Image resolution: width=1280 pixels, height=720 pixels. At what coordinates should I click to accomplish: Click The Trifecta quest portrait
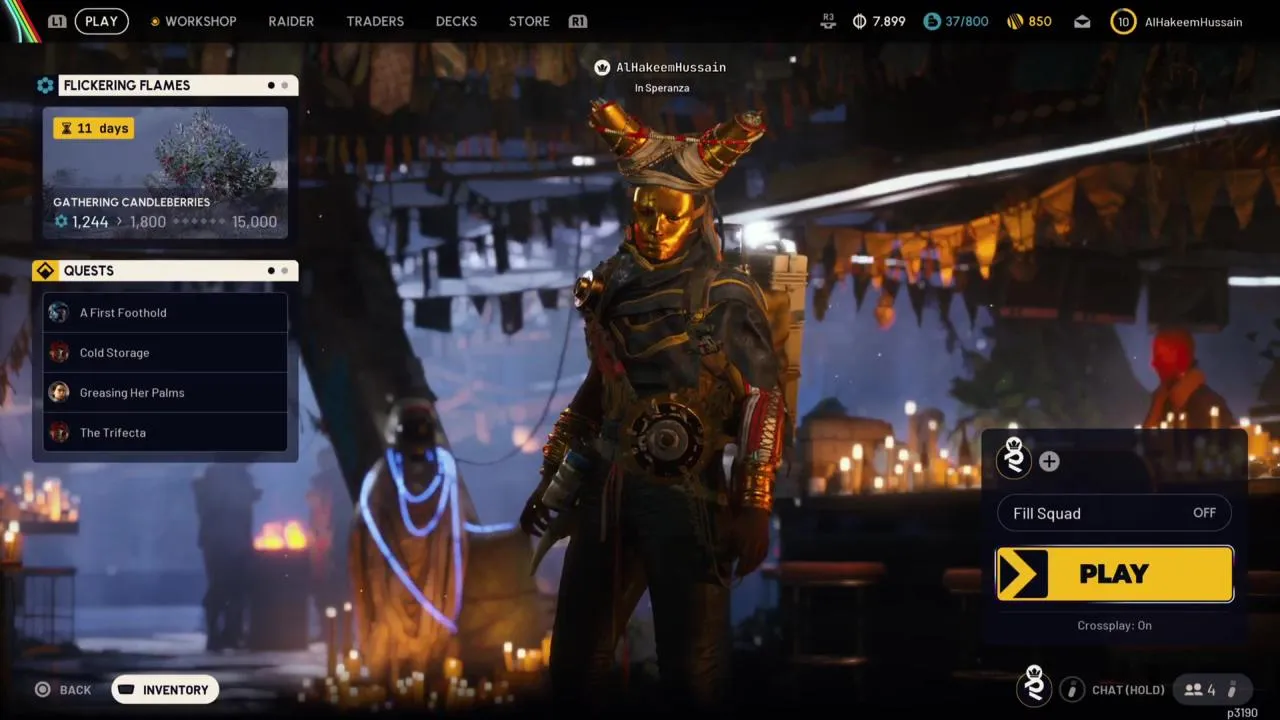[x=59, y=433]
